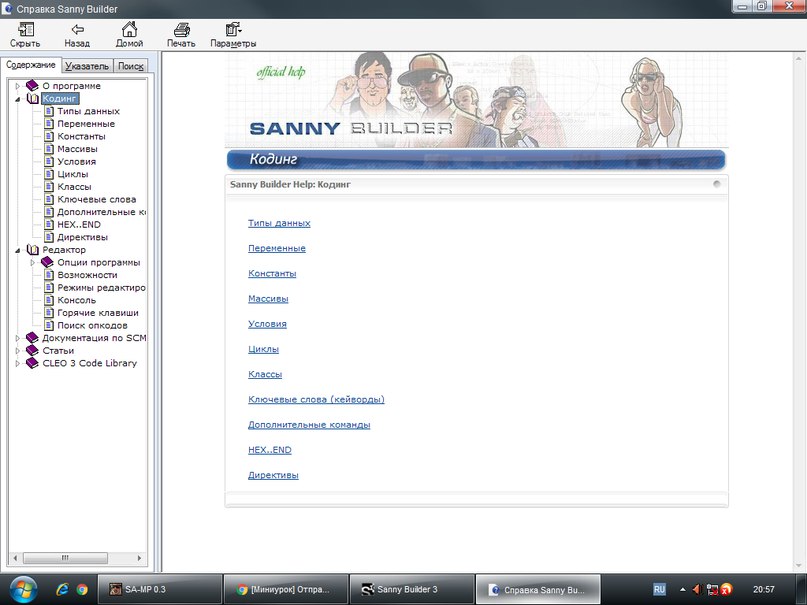Expand the Статьи tree node
The image size is (807, 605).
point(18,351)
